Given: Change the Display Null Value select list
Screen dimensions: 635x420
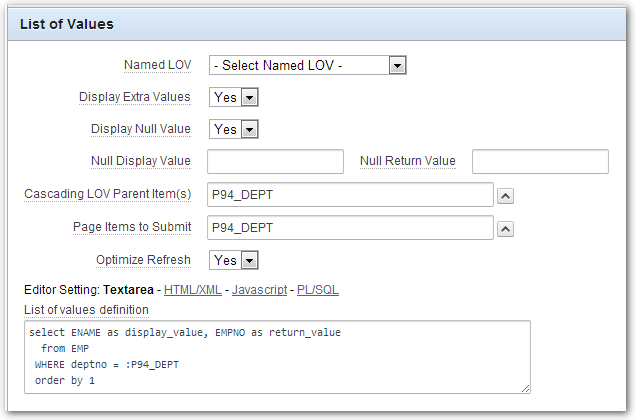Looking at the screenshot, I should coord(234,129).
